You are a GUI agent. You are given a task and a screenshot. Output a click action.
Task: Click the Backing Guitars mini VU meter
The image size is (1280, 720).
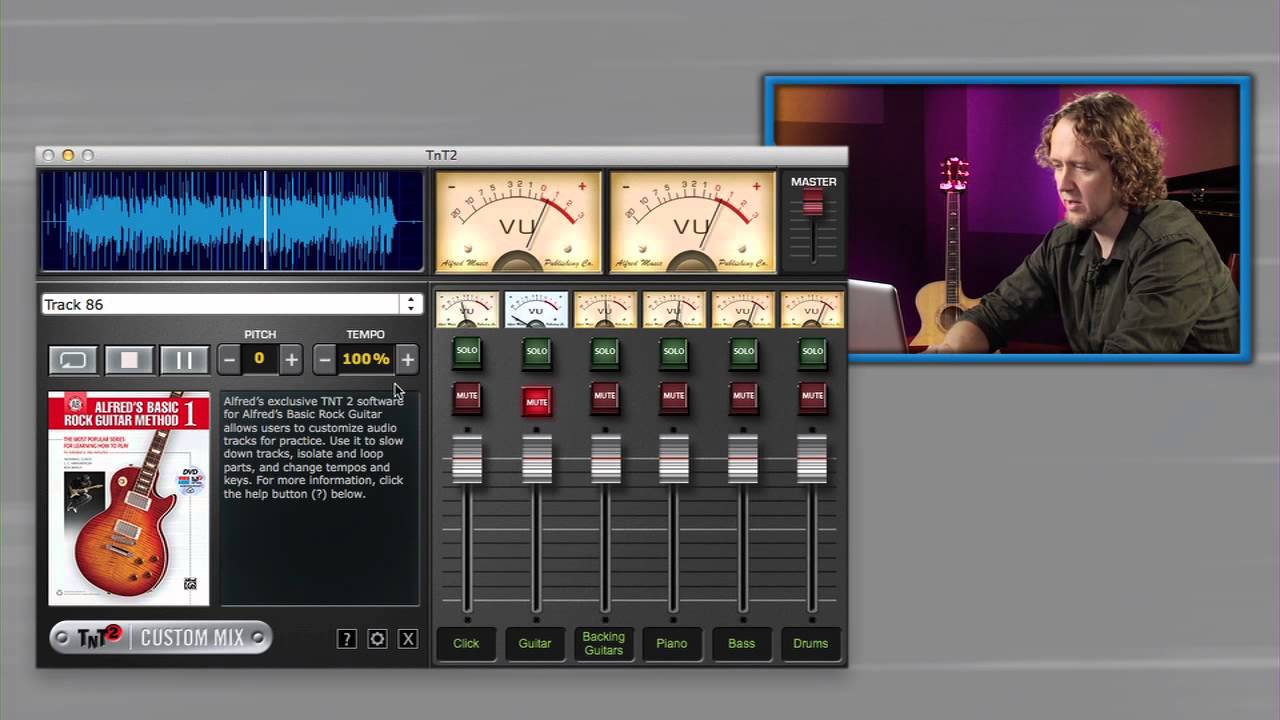605,310
